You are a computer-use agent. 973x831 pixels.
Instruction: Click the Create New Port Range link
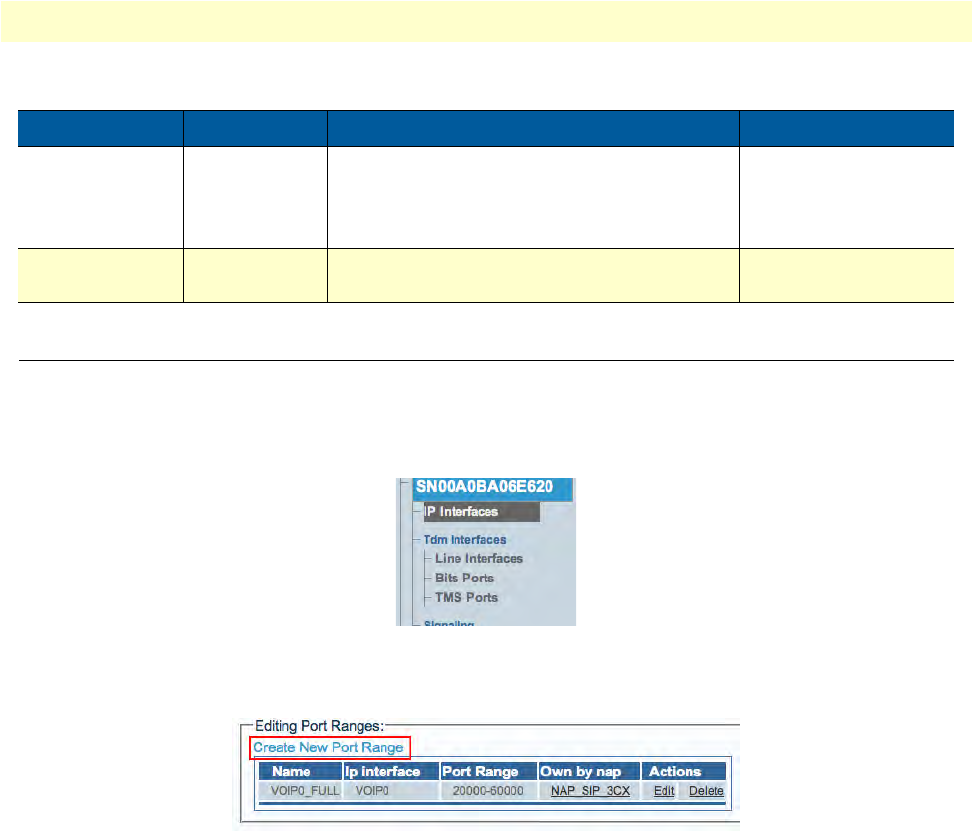coord(328,747)
